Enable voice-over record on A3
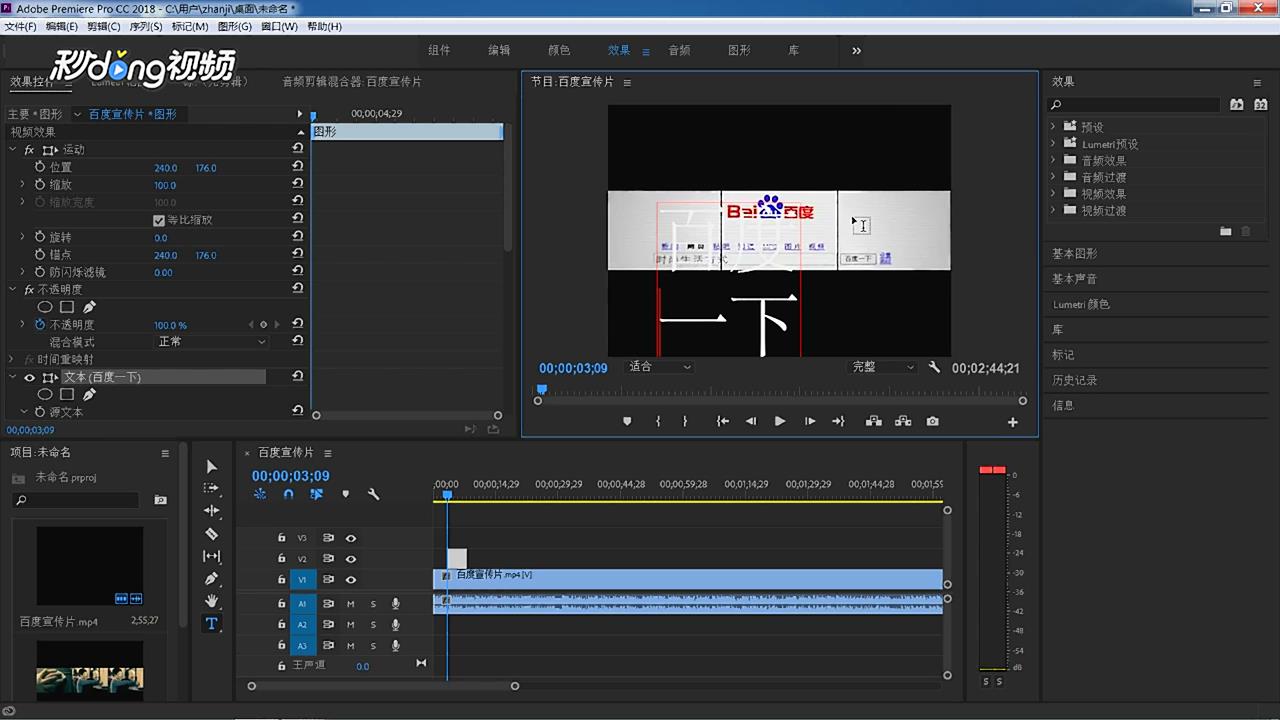 (x=396, y=646)
